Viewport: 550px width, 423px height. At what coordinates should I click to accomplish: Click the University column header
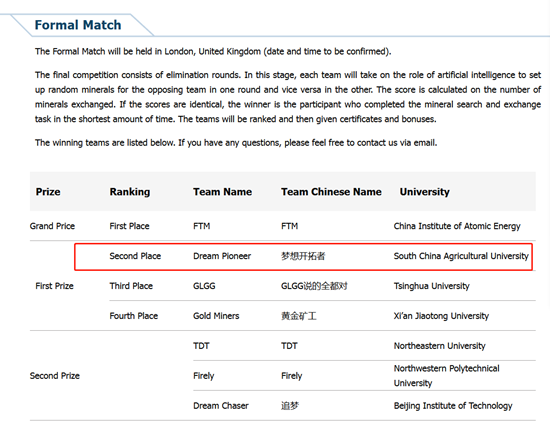pos(424,192)
